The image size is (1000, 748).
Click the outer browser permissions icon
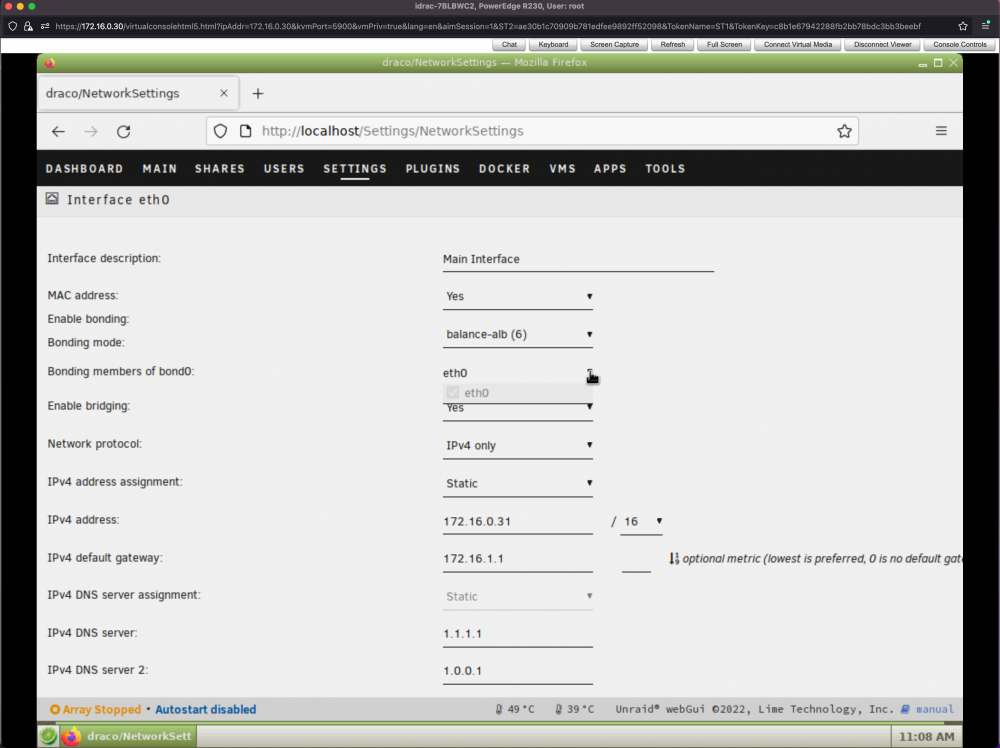(x=45, y=26)
